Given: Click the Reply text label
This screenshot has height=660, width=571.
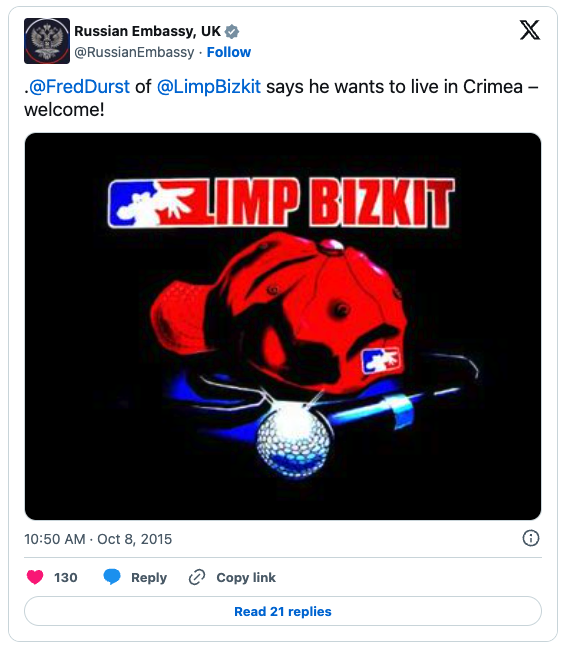Looking at the screenshot, I should click(149, 578).
